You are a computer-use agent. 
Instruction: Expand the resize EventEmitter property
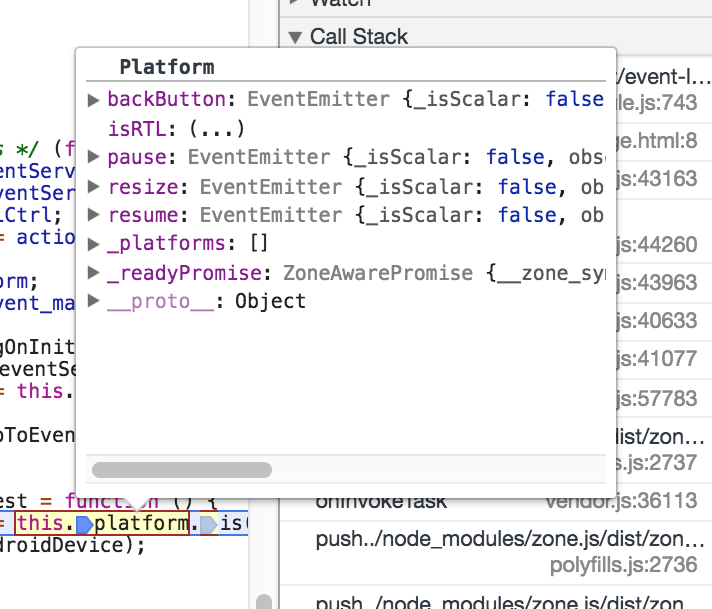point(94,186)
